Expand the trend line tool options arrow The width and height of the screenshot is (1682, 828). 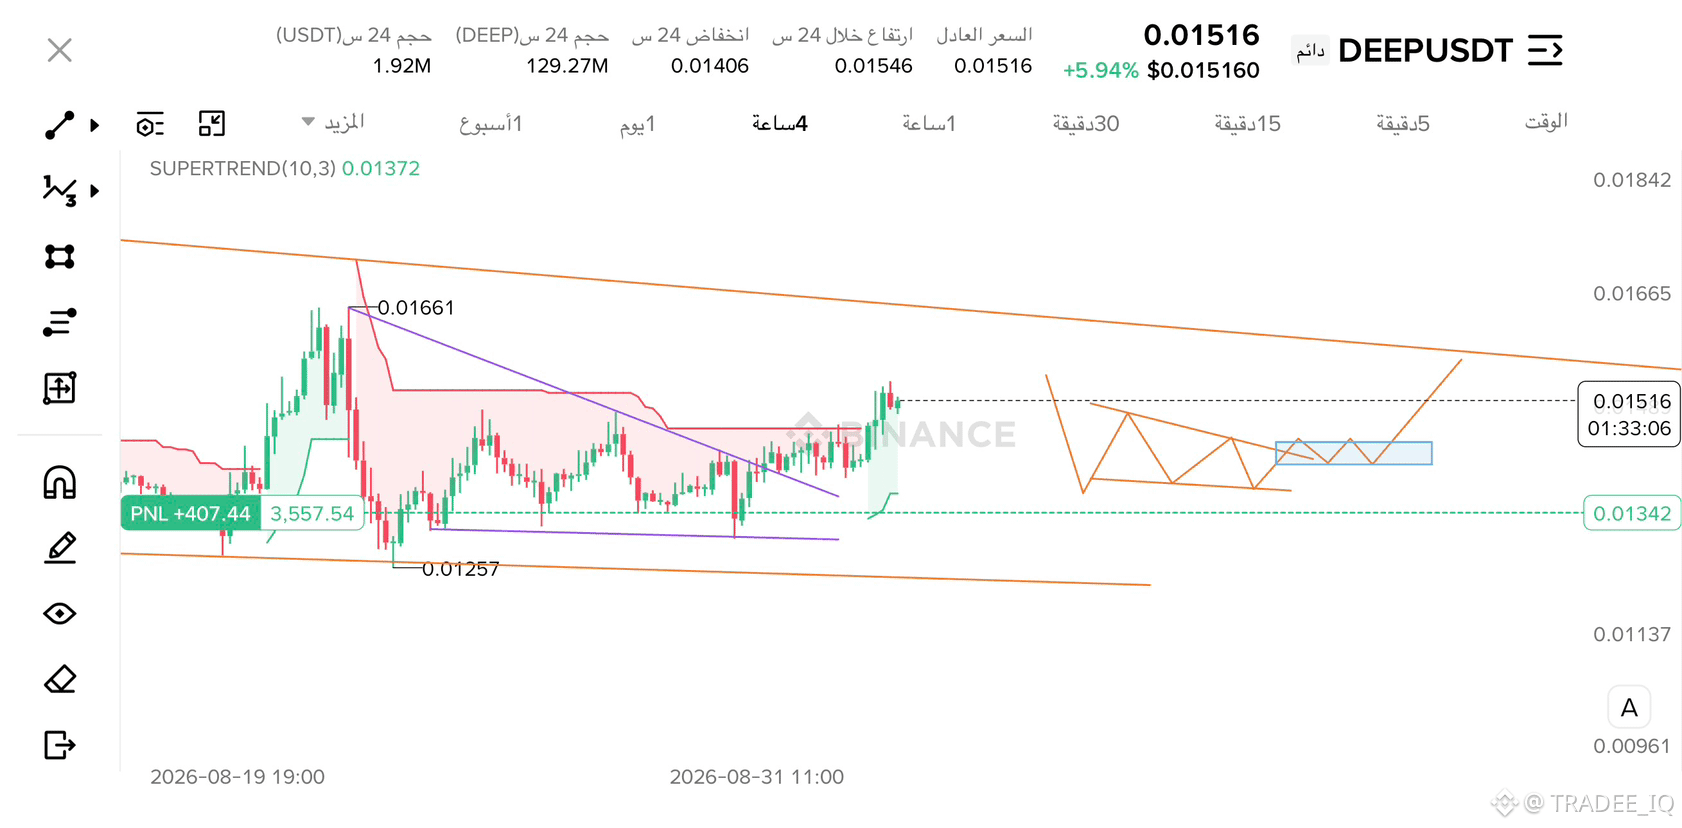click(95, 125)
